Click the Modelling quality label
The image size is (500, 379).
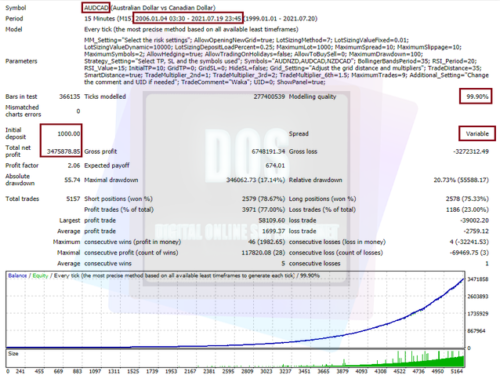313,97
